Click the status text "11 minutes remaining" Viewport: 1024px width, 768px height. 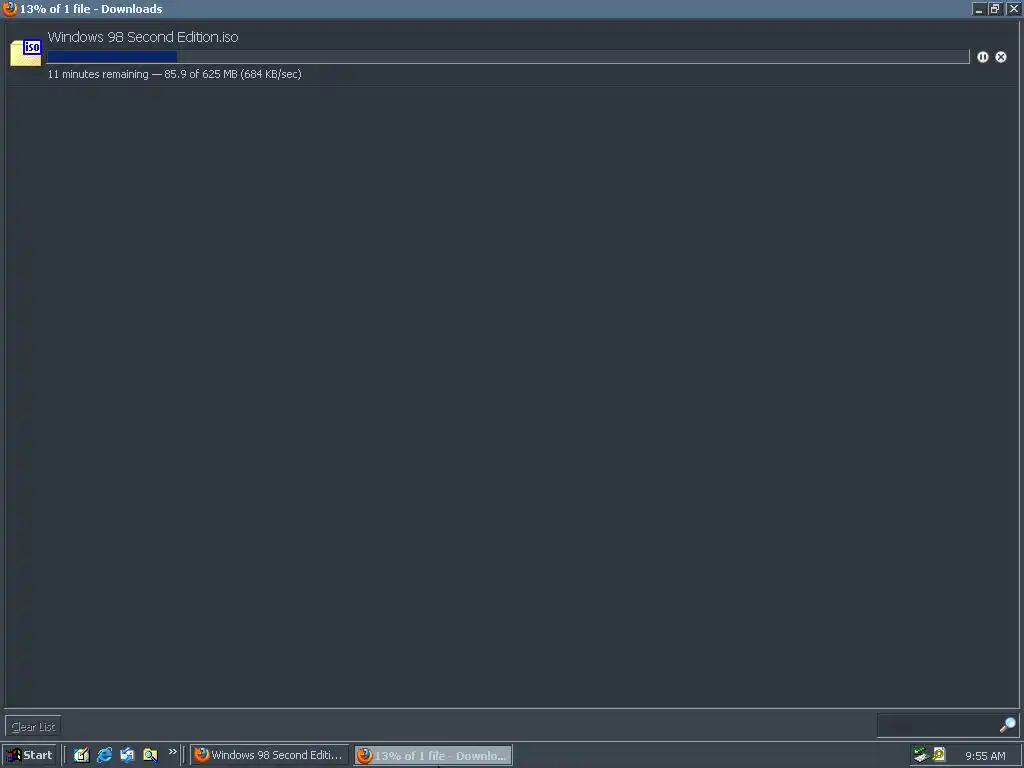point(98,74)
